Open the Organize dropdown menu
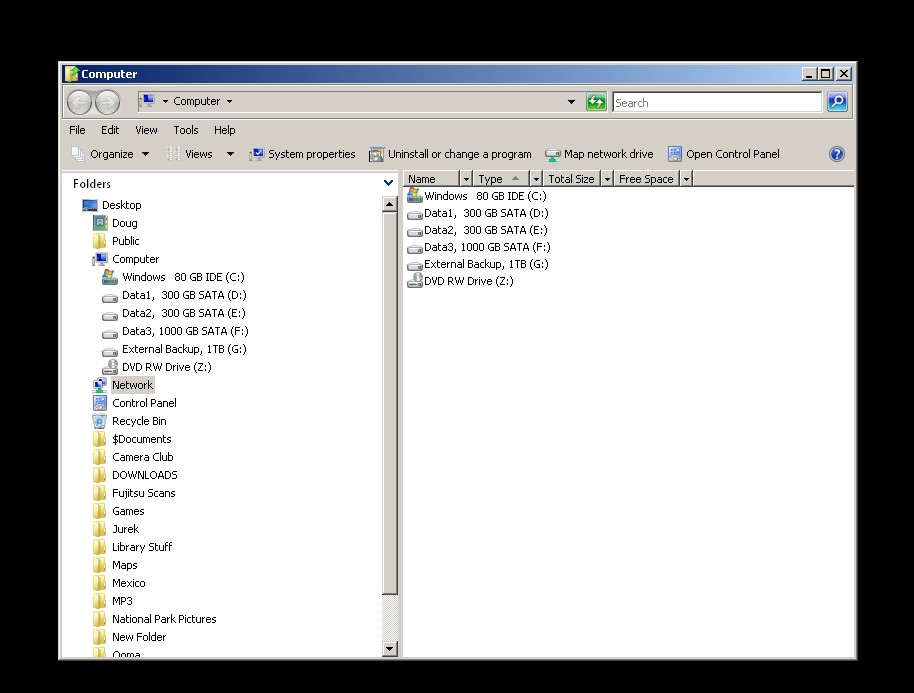914x693 pixels. coord(111,154)
